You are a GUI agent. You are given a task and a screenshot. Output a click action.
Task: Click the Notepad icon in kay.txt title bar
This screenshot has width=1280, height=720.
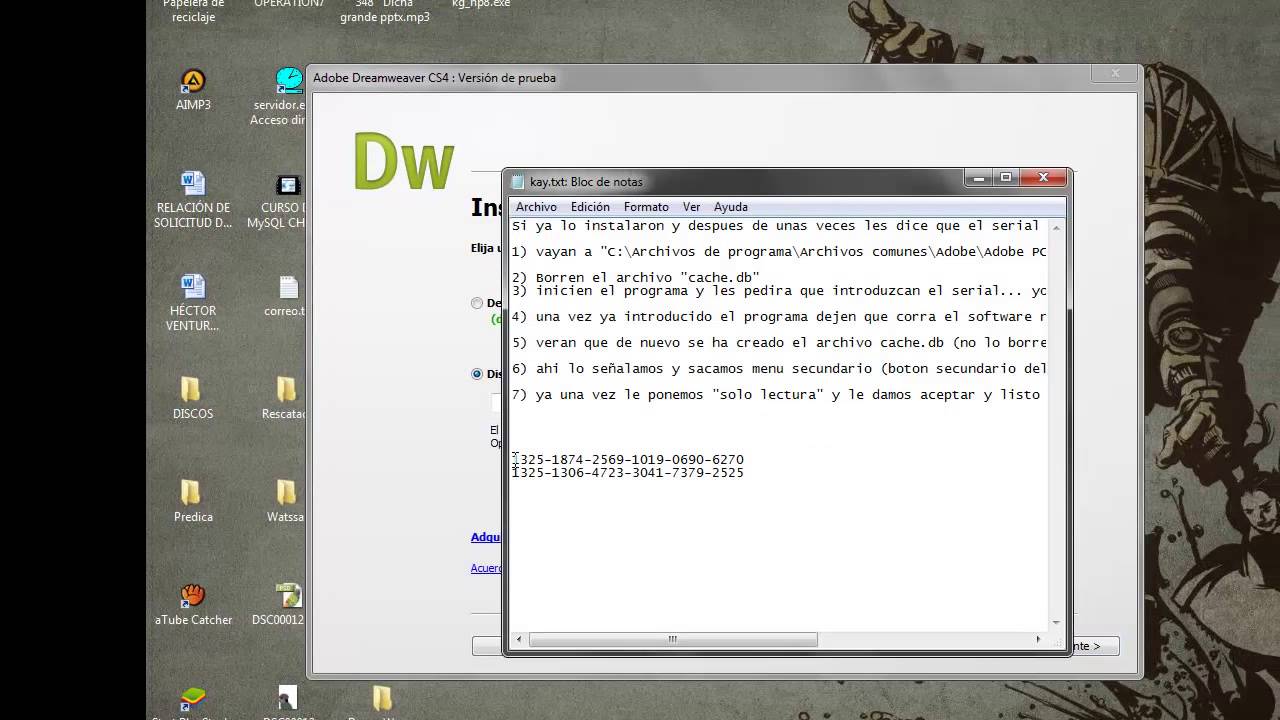[x=518, y=182]
